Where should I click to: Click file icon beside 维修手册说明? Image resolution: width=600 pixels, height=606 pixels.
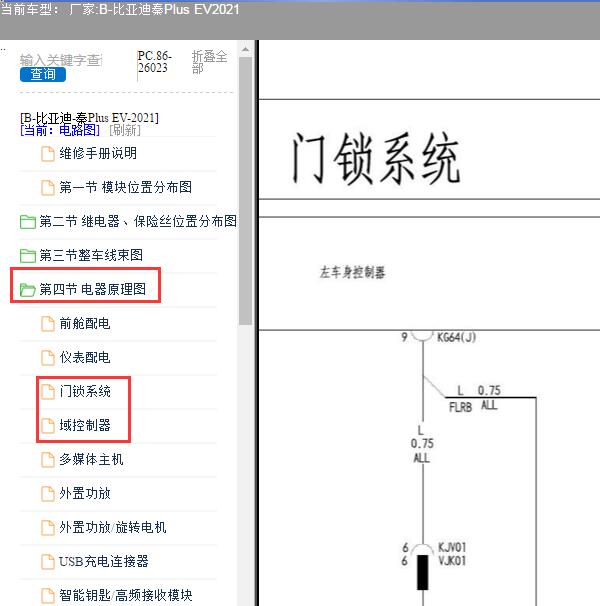[x=48, y=154]
